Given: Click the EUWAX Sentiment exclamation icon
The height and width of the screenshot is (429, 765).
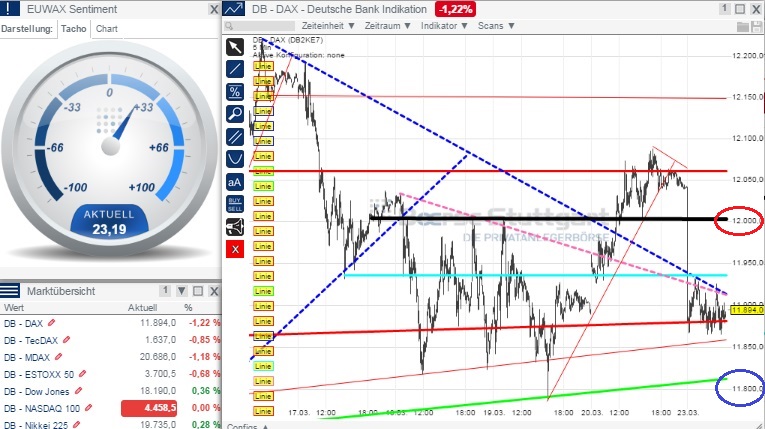Looking at the screenshot, I should pyautogui.click(x=10, y=9).
